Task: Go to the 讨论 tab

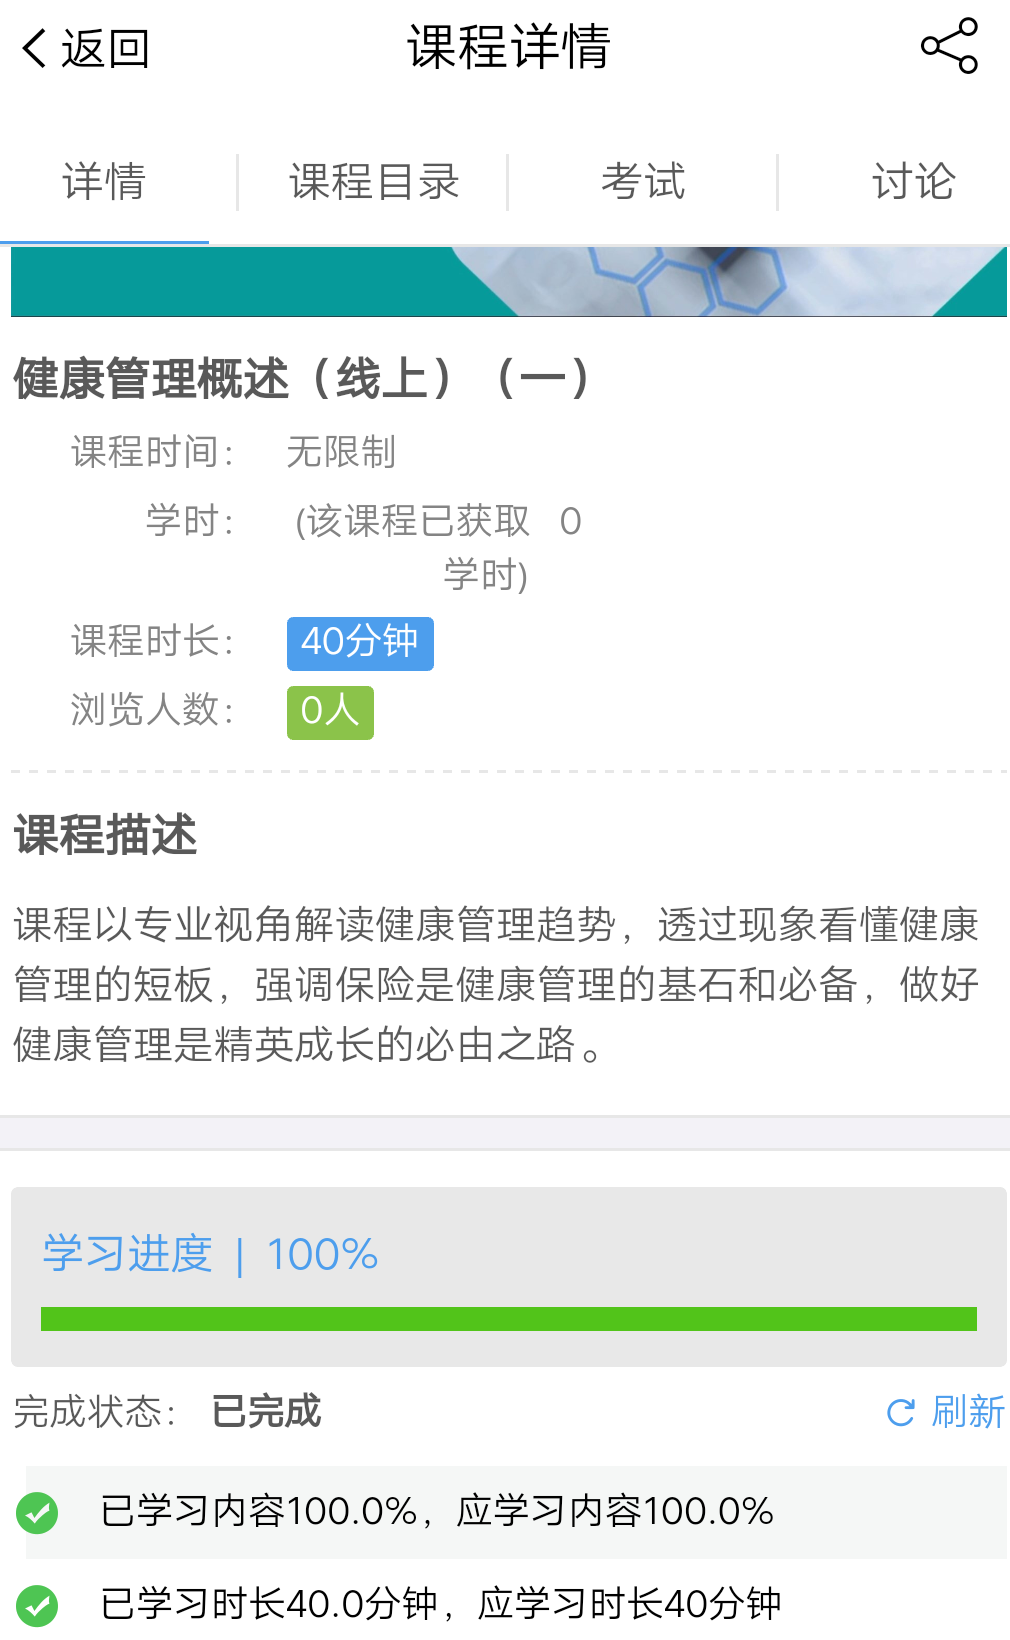Action: point(913,182)
